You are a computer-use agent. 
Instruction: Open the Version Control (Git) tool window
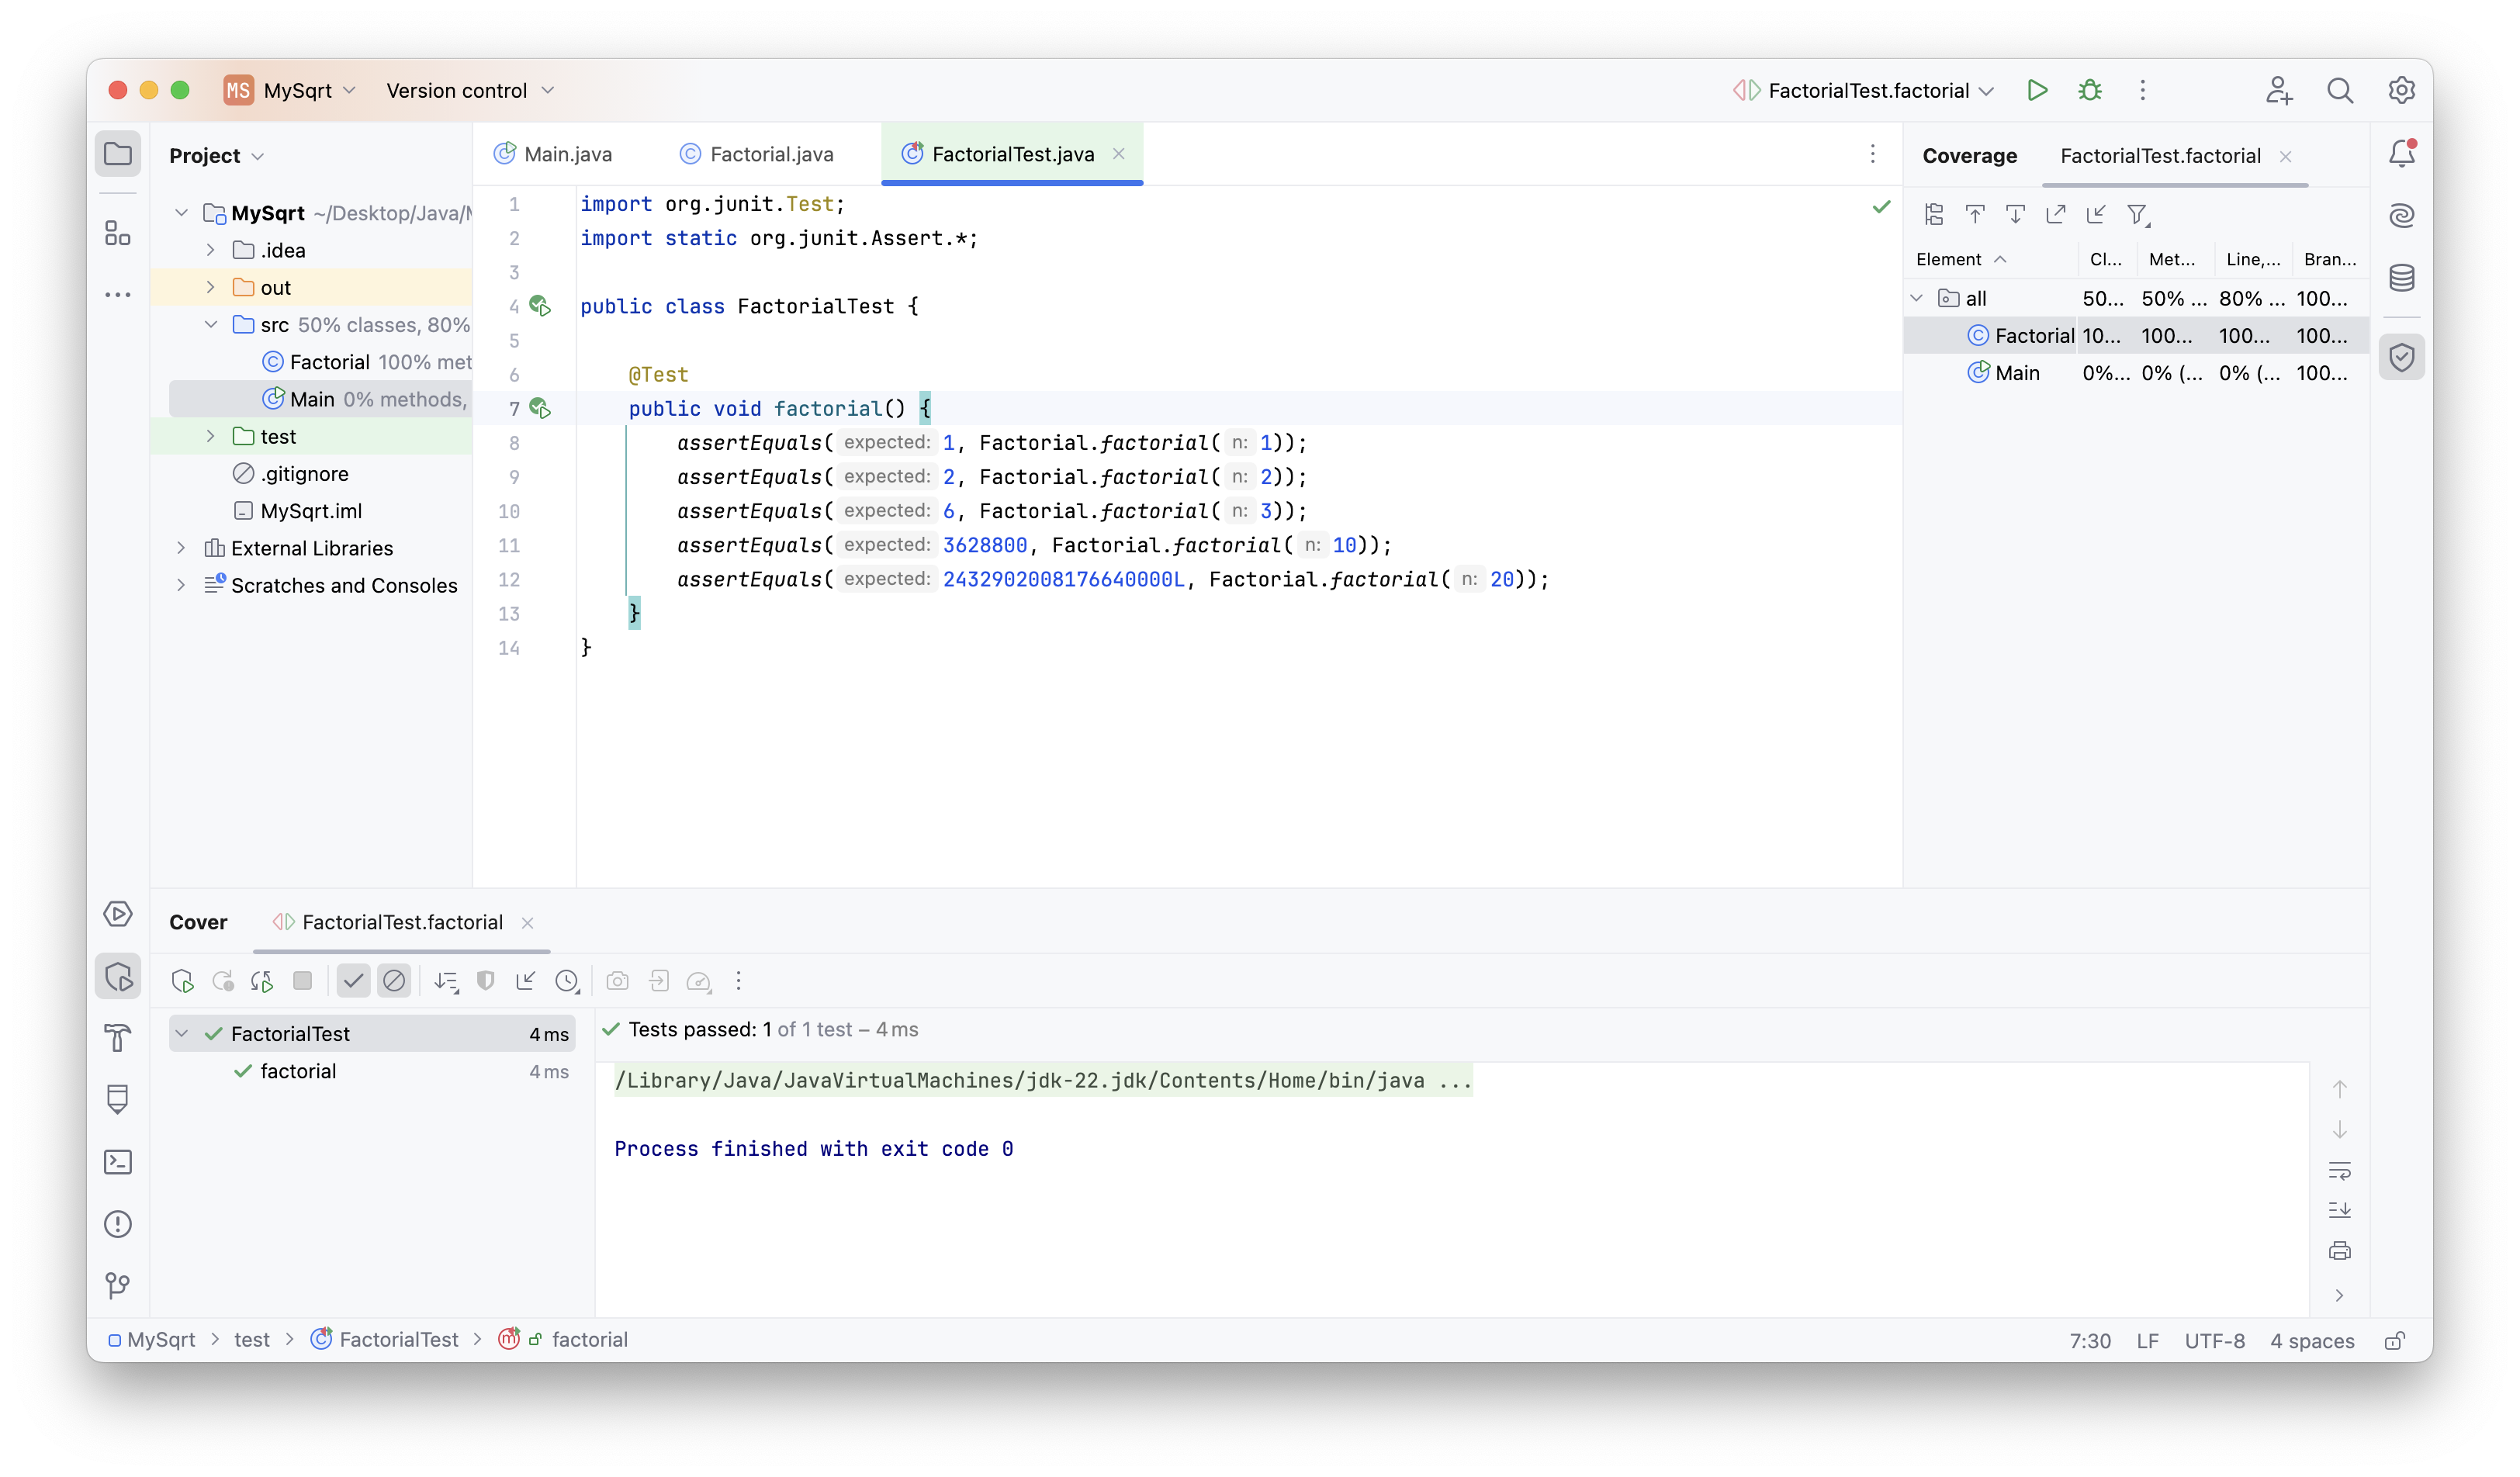click(118, 1285)
